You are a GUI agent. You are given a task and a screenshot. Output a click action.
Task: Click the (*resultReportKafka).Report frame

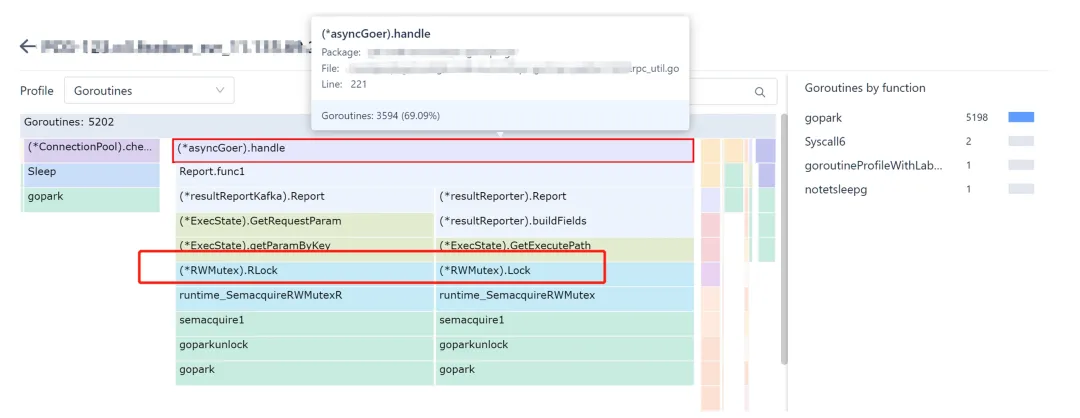point(304,197)
